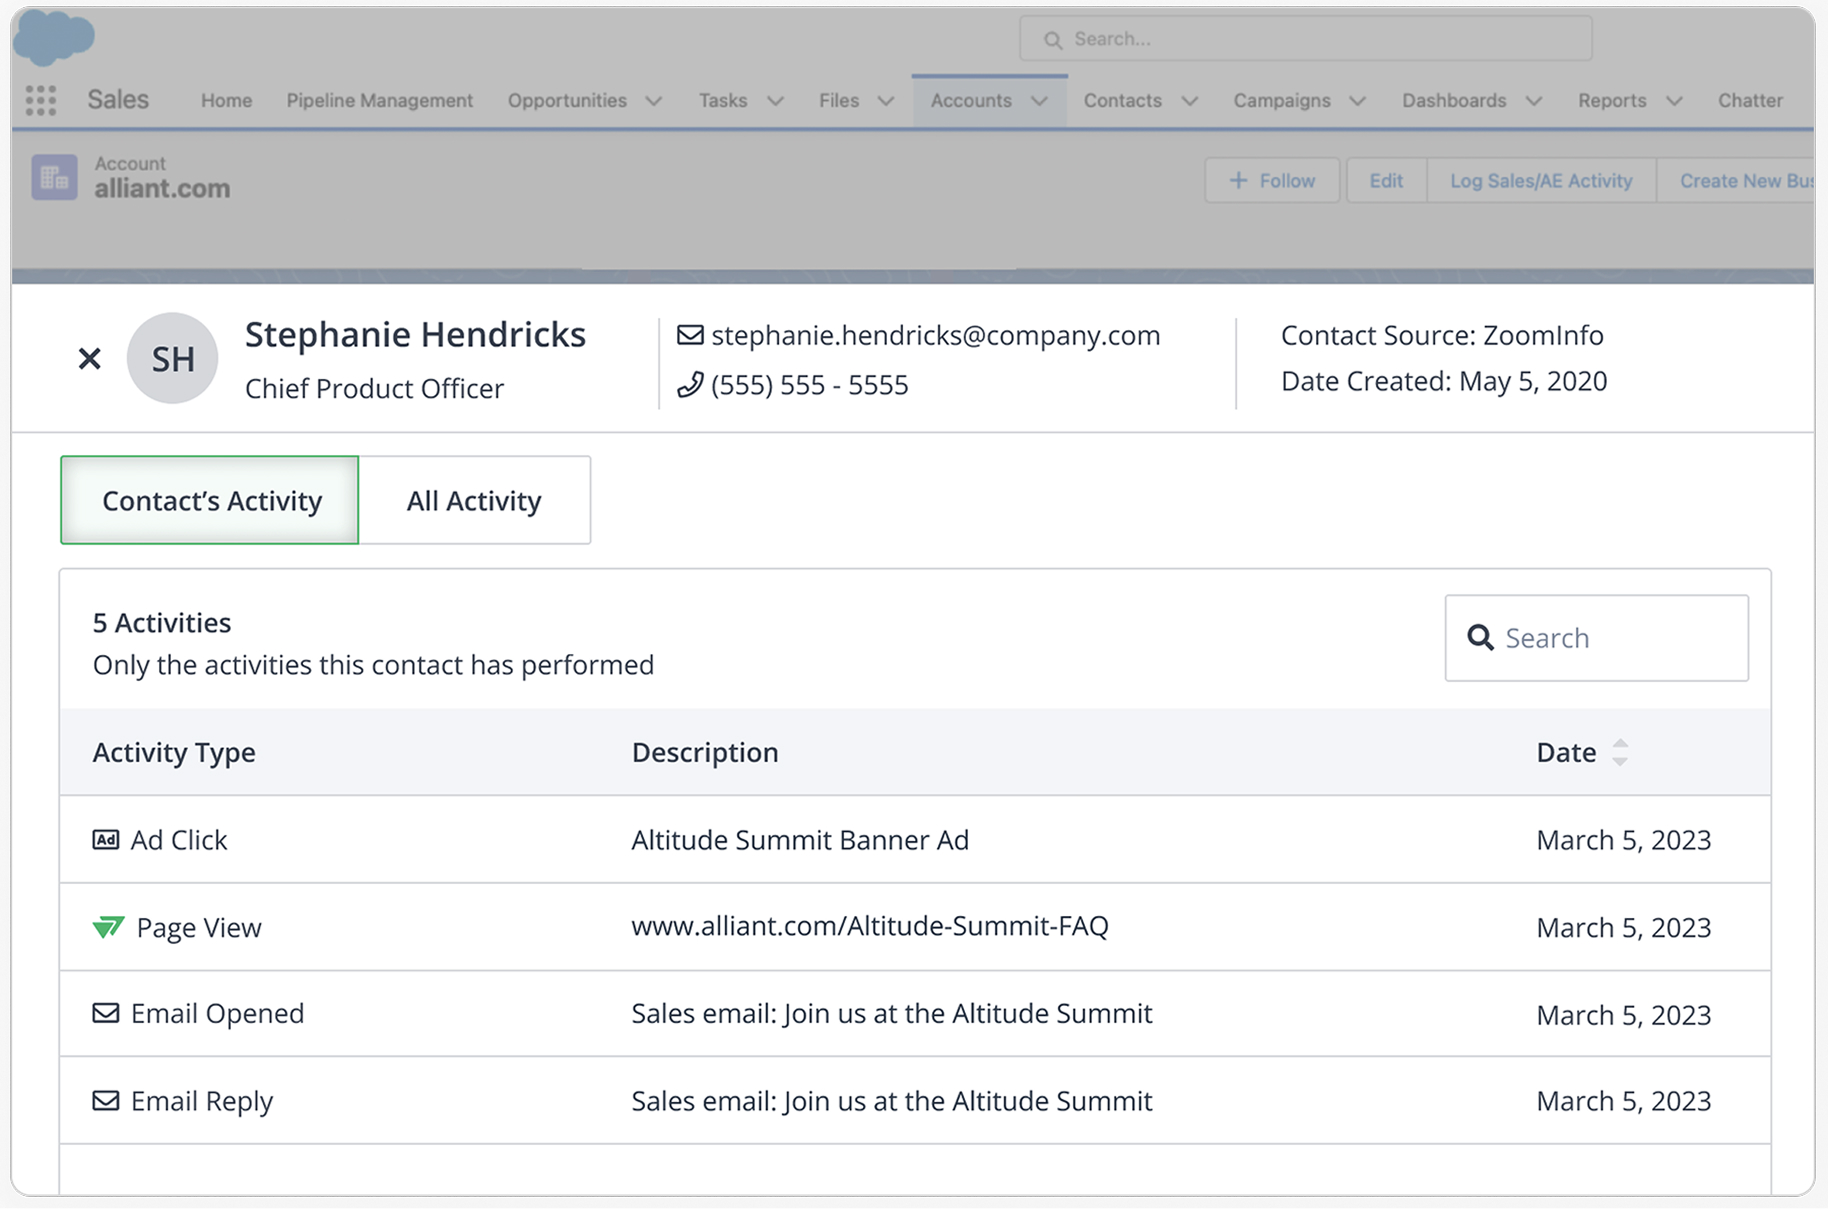Click the Ad Click row icon

(x=106, y=839)
